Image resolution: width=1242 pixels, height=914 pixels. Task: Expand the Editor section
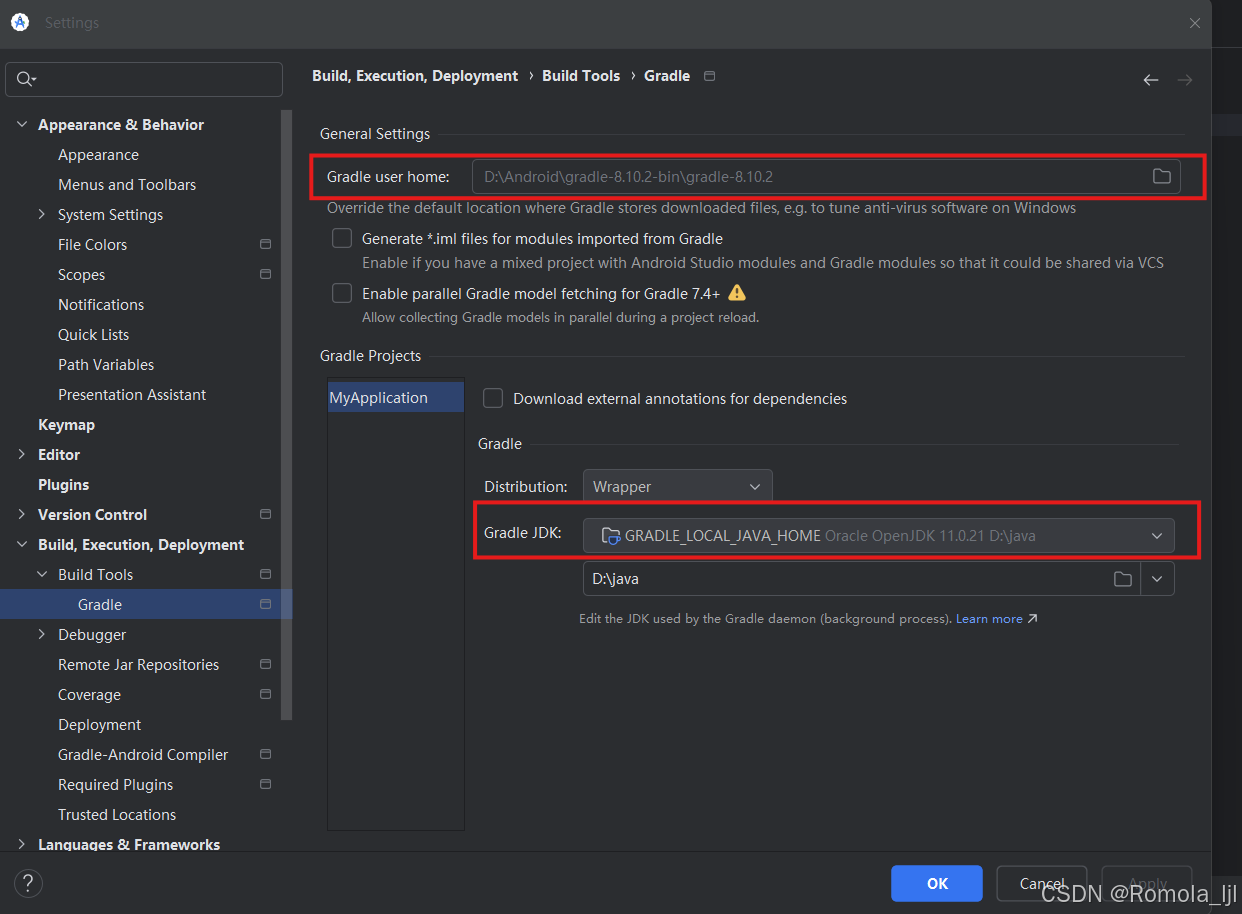[x=22, y=455]
